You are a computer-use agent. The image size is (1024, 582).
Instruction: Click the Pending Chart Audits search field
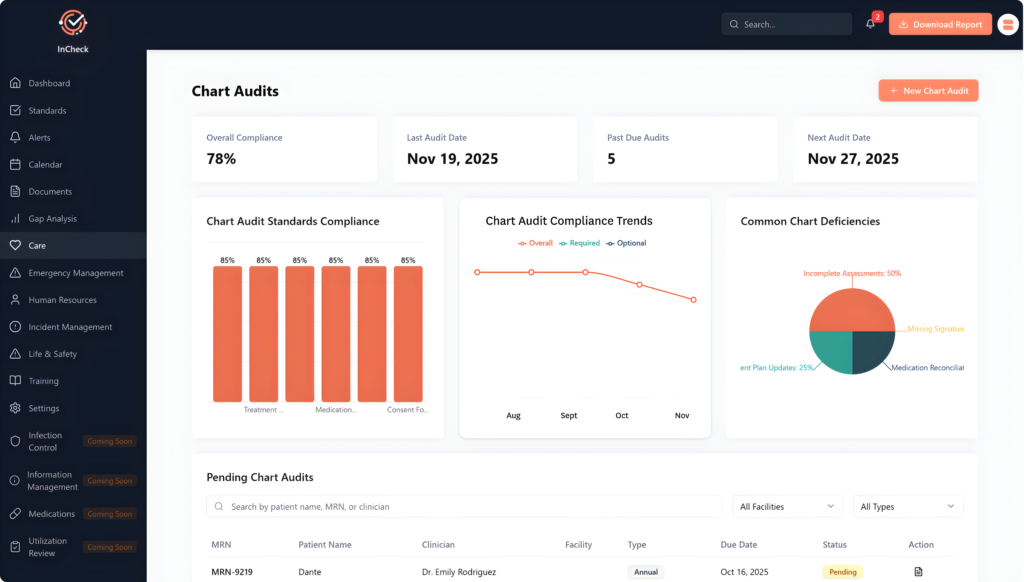464,506
